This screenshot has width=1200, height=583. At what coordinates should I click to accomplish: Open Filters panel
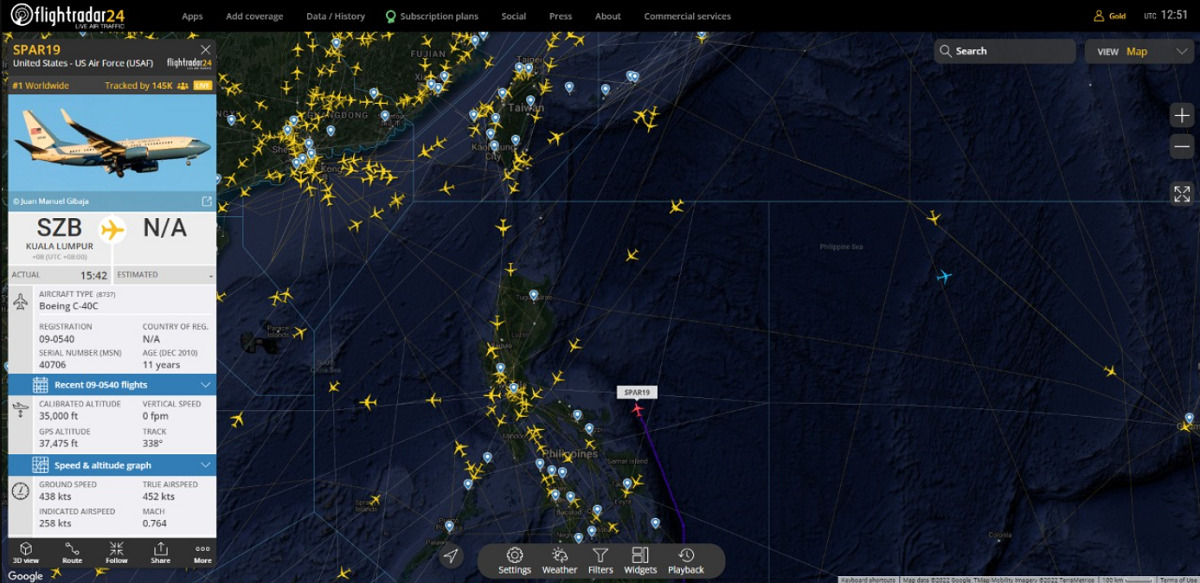[600, 561]
